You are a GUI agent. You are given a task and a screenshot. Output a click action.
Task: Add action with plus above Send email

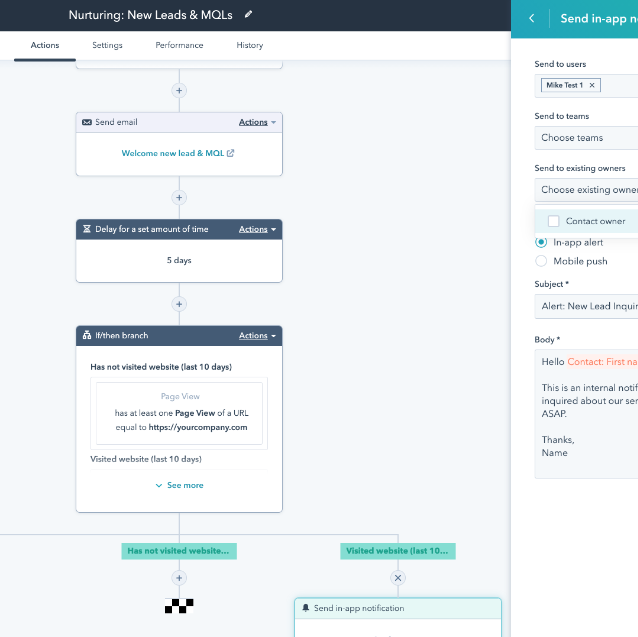[x=179, y=90]
